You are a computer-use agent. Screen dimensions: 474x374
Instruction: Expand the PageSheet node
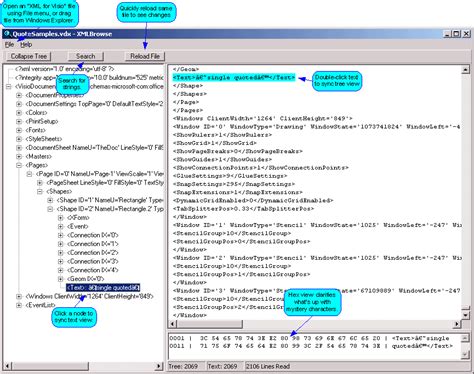[x=40, y=183]
